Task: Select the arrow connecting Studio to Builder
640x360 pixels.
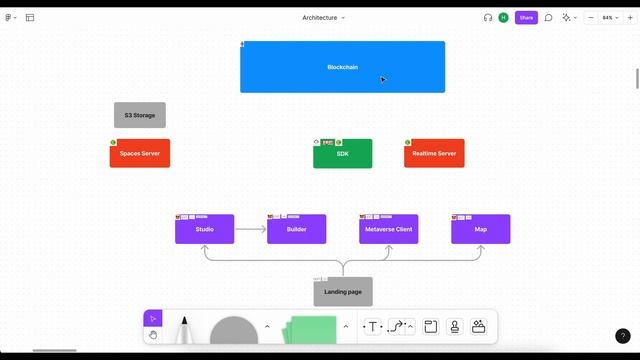Action: (251, 229)
